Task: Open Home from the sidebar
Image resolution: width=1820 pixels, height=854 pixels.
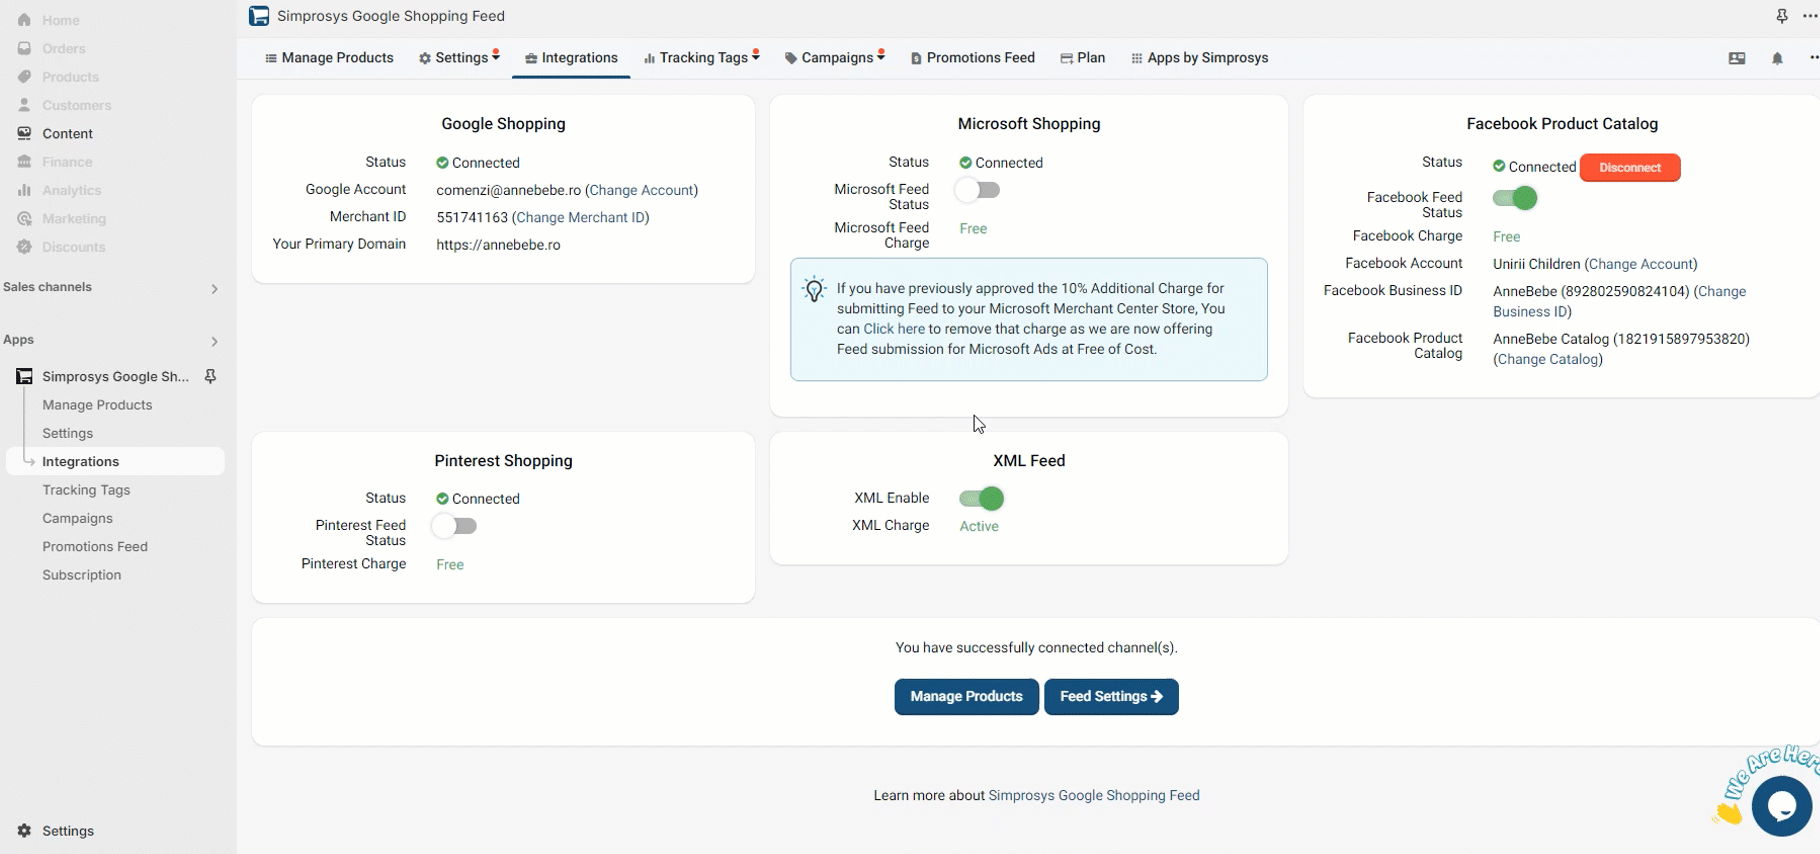Action: tap(60, 20)
